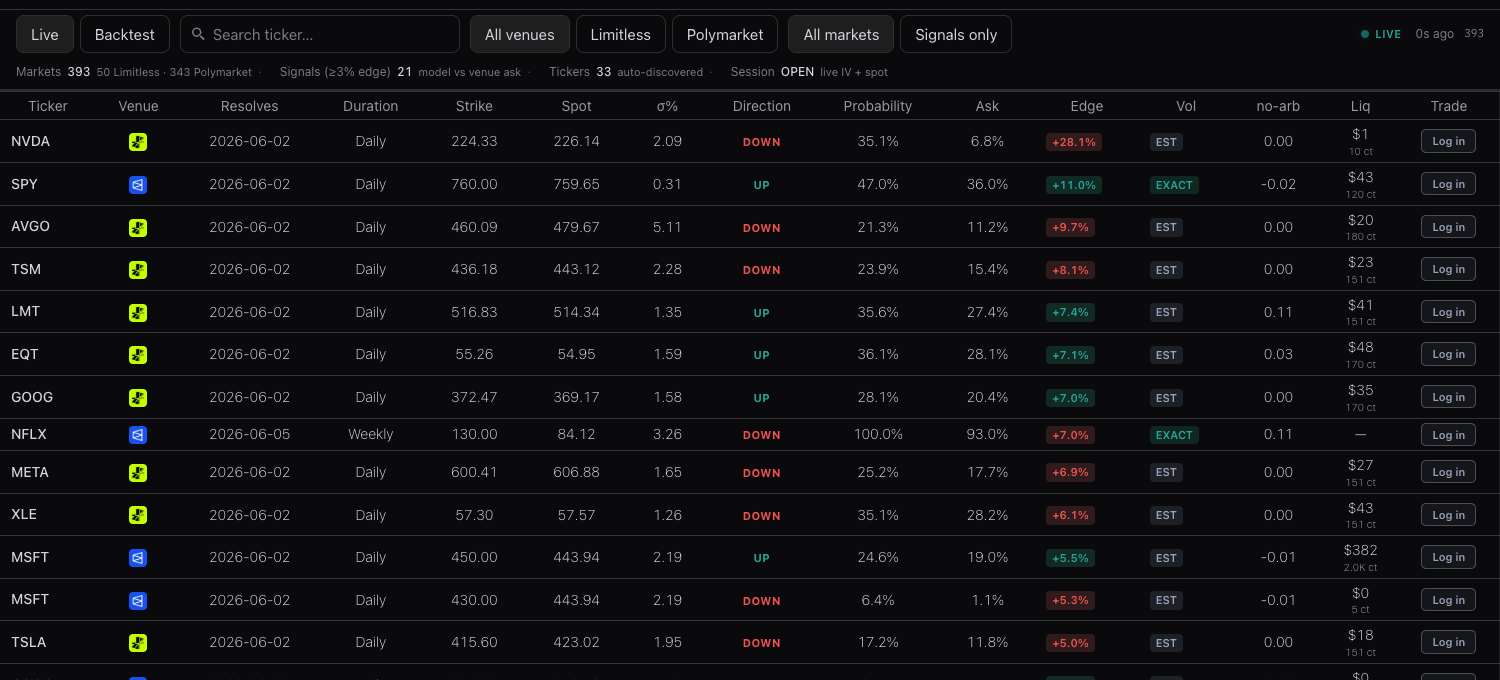The image size is (1500, 680).
Task: Click the 100.0% probability in NFLX row
Action: point(878,434)
